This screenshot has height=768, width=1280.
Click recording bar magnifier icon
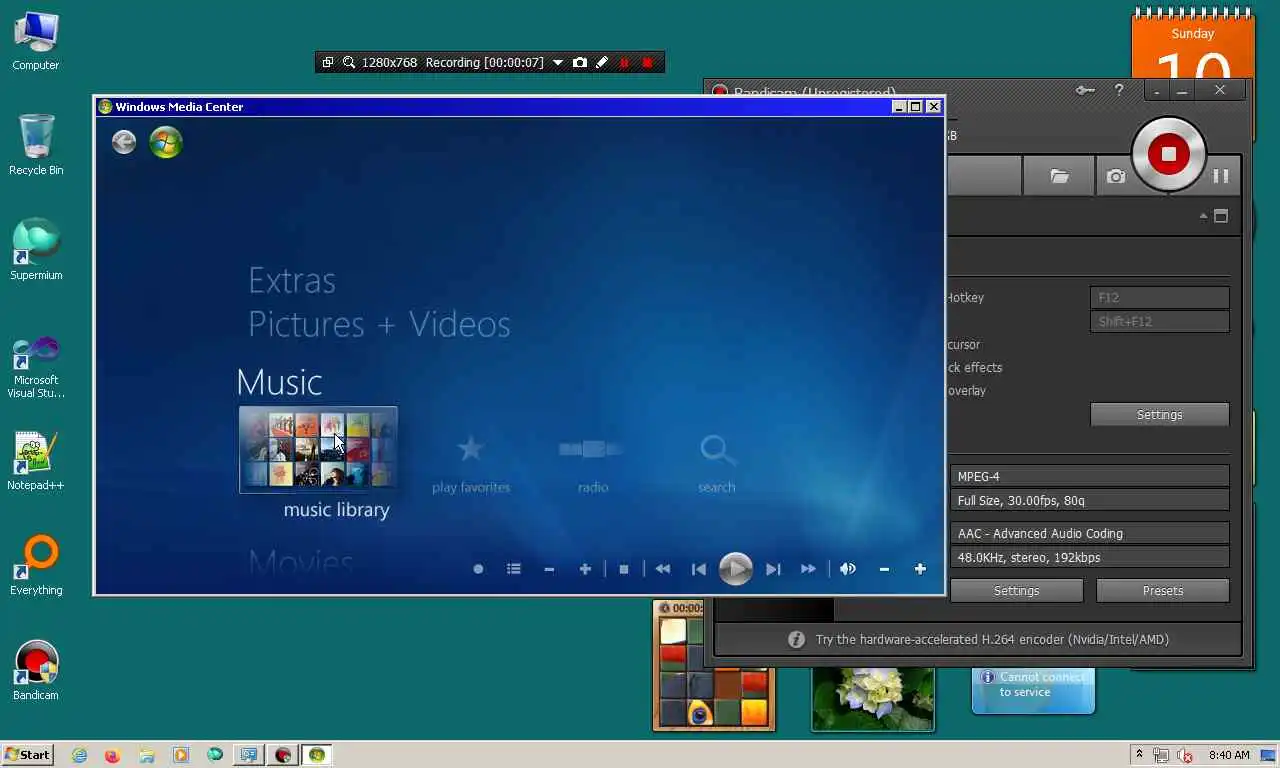tap(349, 63)
